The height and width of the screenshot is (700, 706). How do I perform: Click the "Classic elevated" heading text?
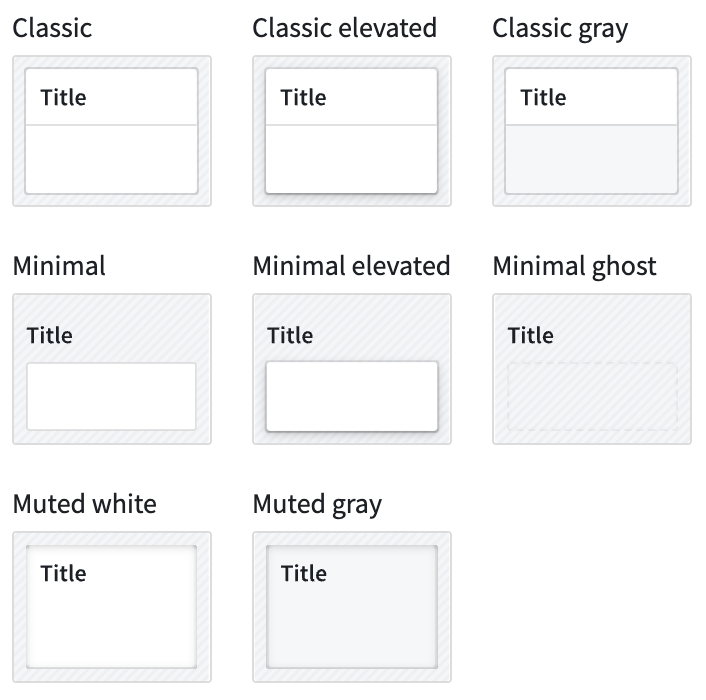[344, 28]
